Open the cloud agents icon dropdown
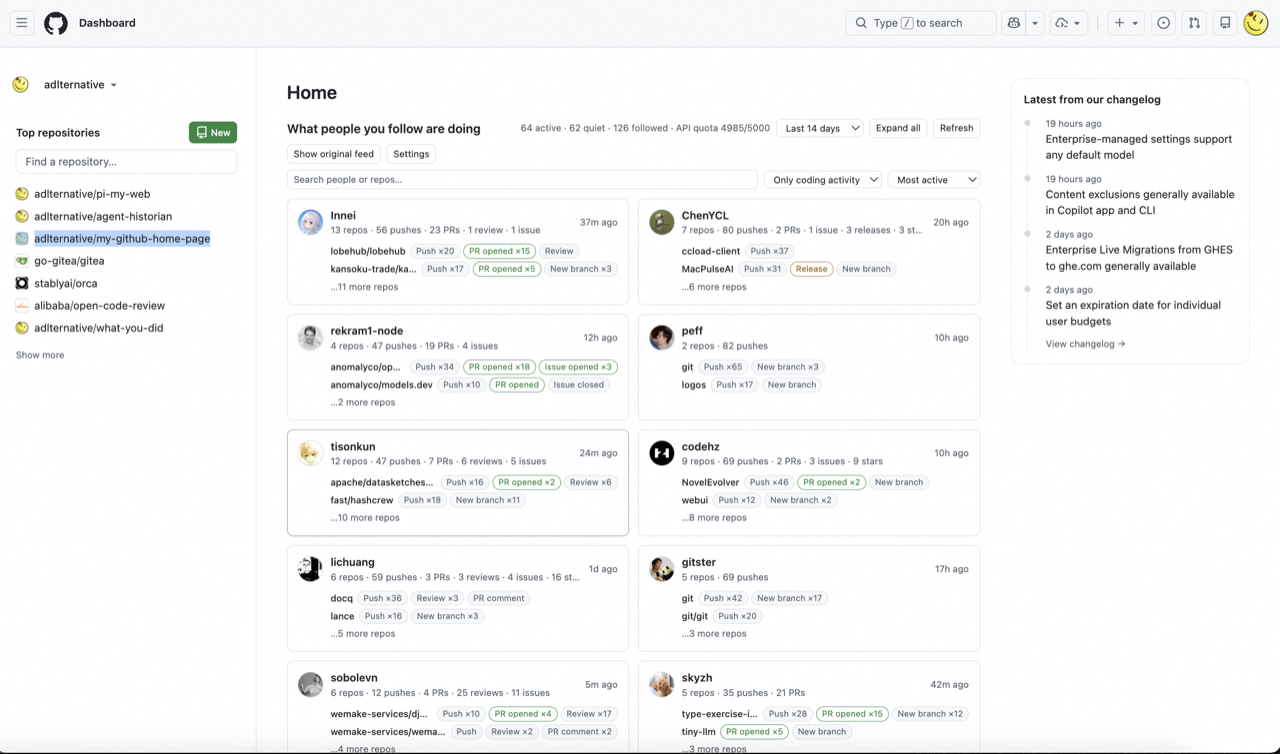 1069,23
